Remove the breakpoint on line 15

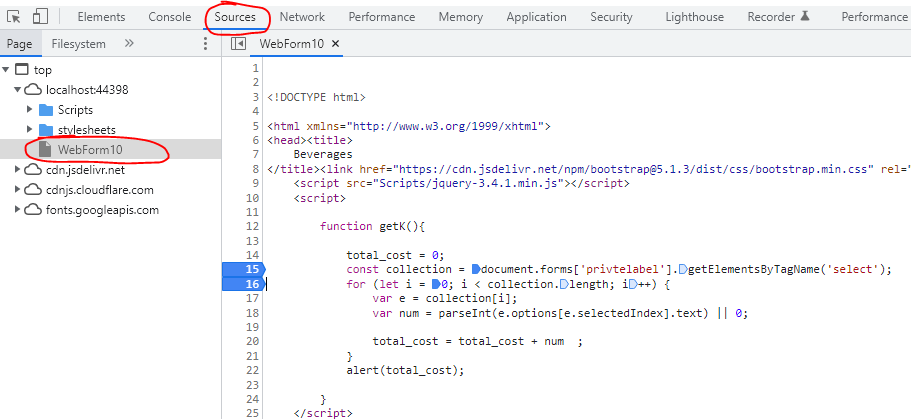[243, 269]
